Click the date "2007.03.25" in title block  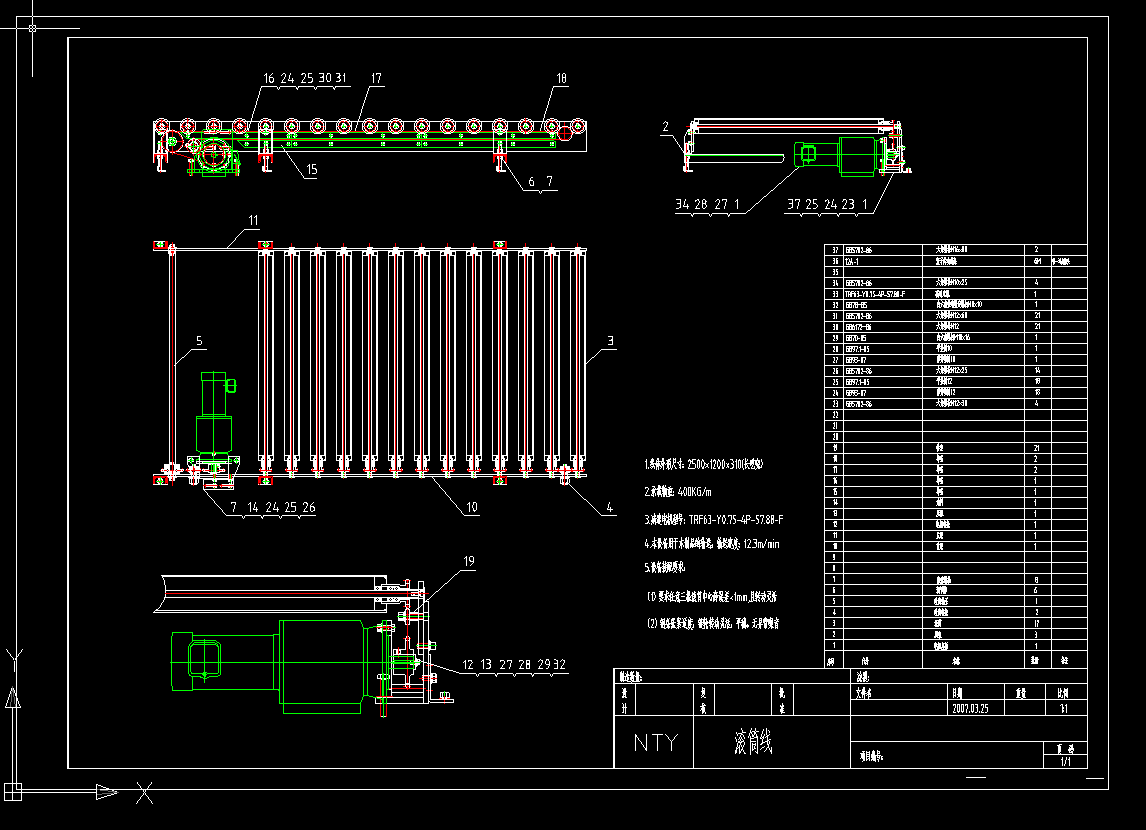[970, 708]
